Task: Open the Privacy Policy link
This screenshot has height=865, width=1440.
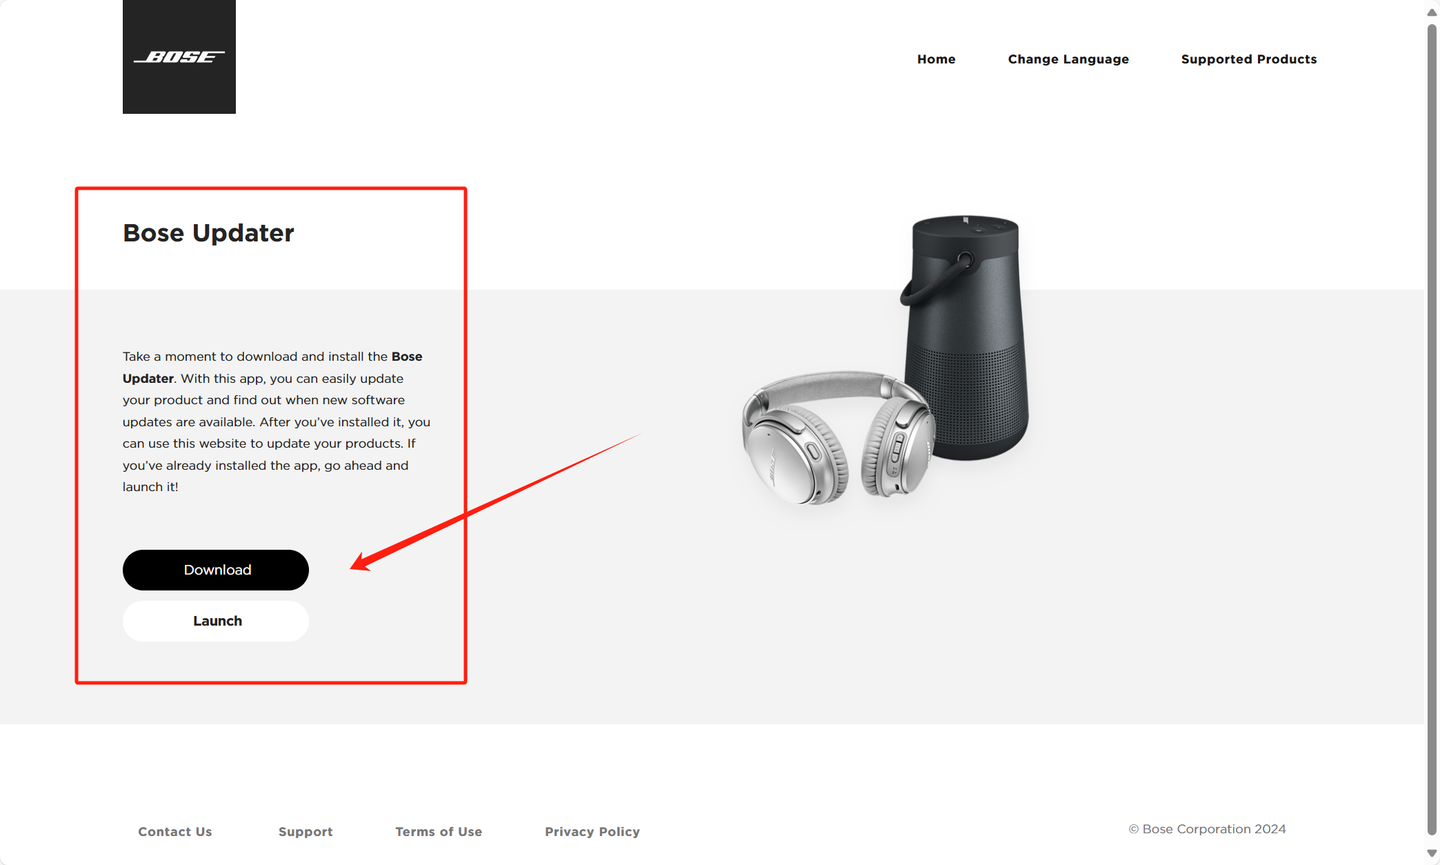Action: pos(592,832)
